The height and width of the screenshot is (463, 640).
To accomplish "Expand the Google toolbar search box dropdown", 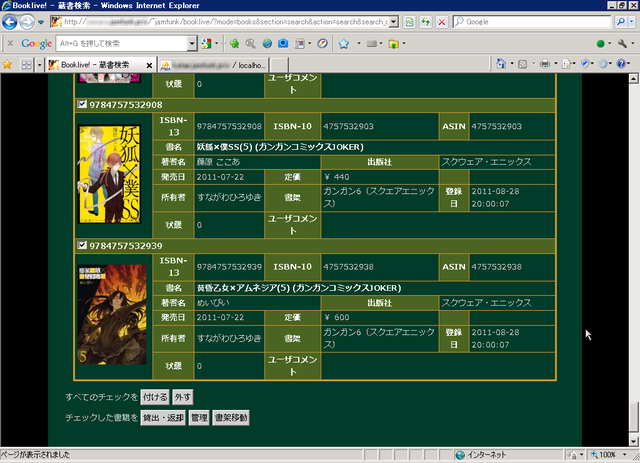I will (192, 43).
